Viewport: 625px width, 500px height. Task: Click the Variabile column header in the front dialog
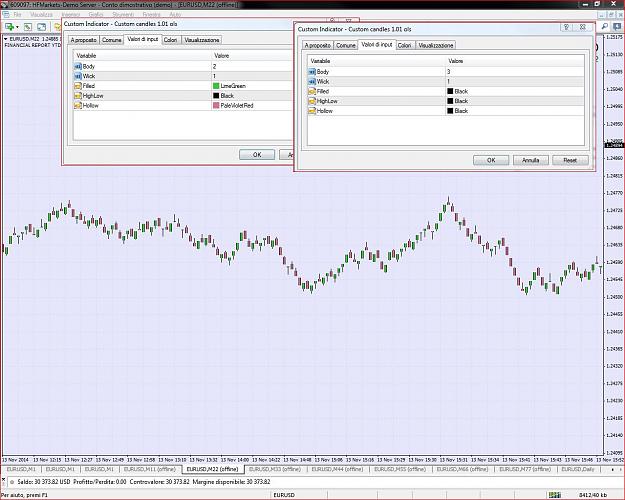(376, 61)
